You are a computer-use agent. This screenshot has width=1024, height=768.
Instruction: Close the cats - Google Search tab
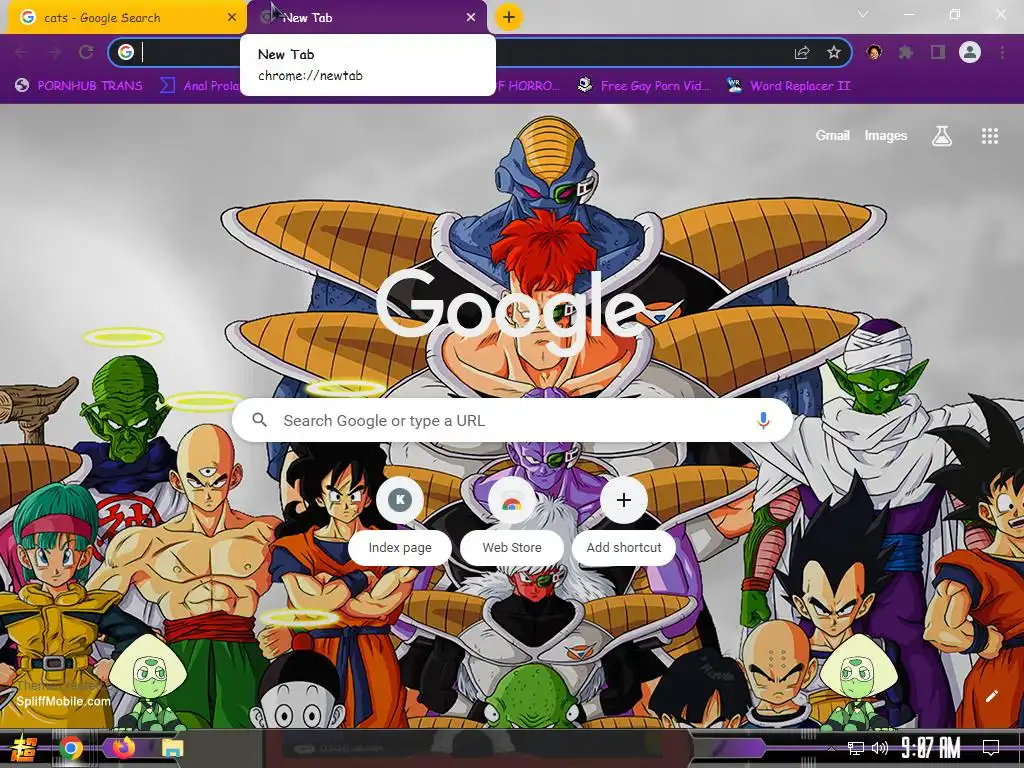click(232, 18)
